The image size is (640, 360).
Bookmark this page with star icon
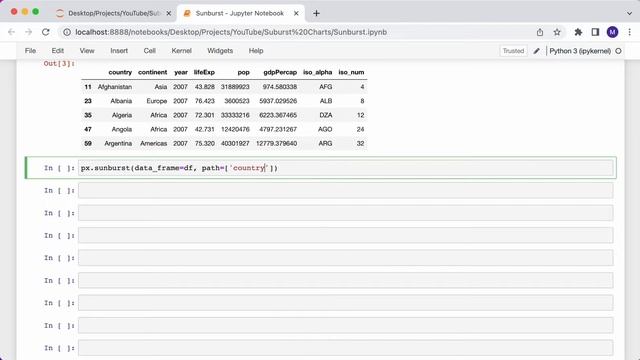[x=557, y=32]
